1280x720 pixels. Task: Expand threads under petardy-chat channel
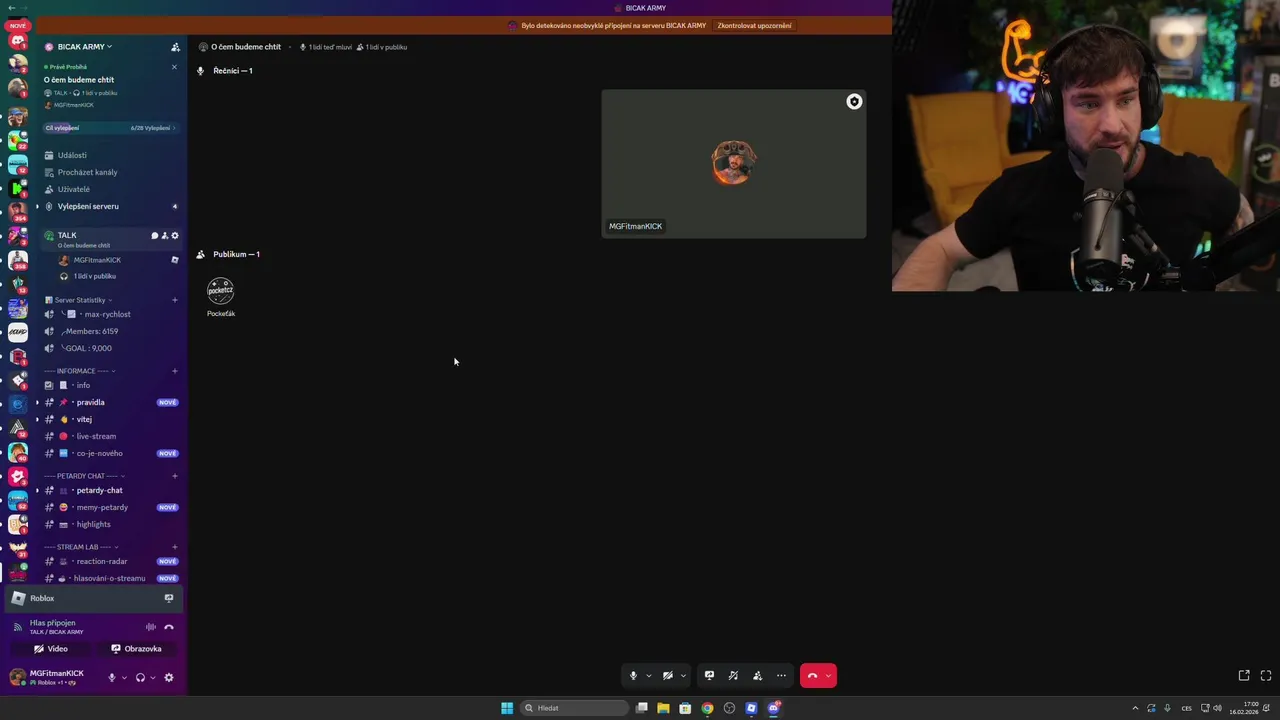click(37, 490)
